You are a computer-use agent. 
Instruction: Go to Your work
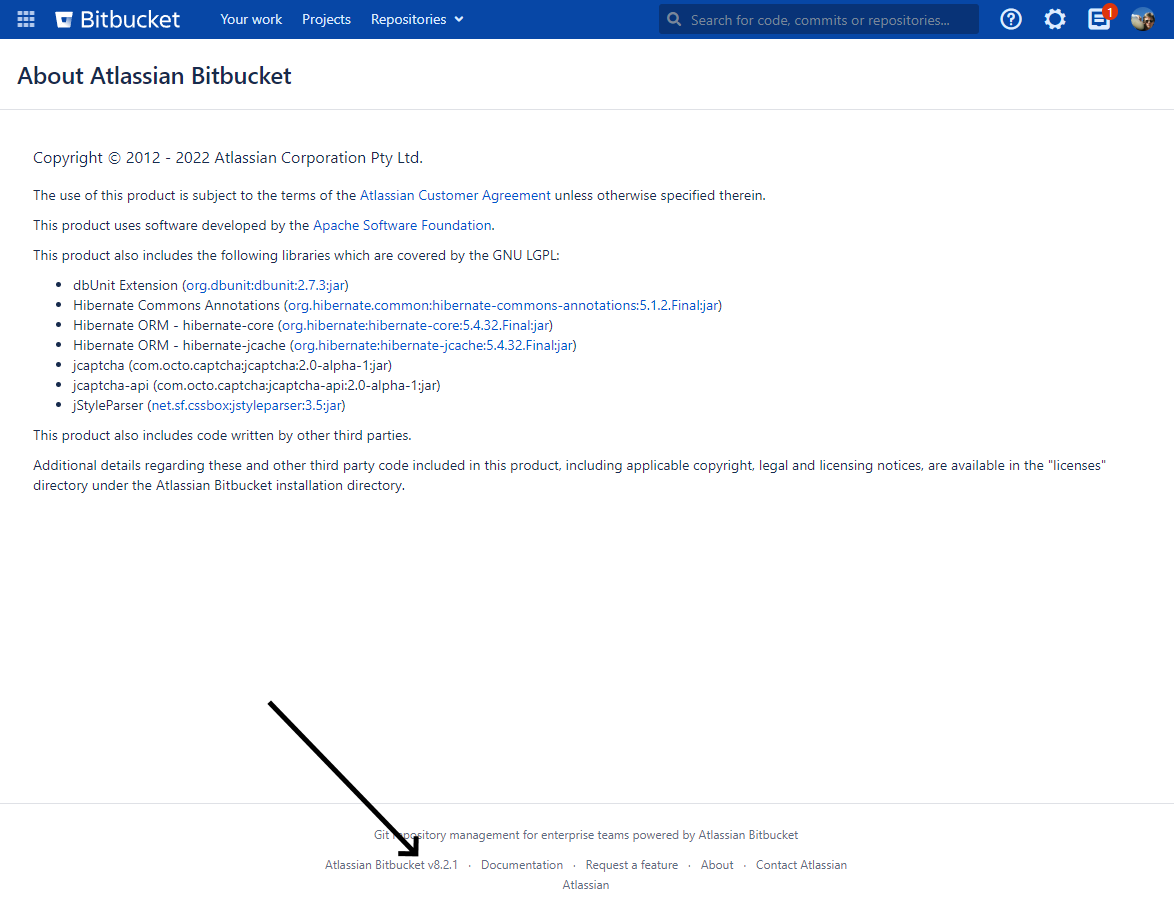point(251,19)
